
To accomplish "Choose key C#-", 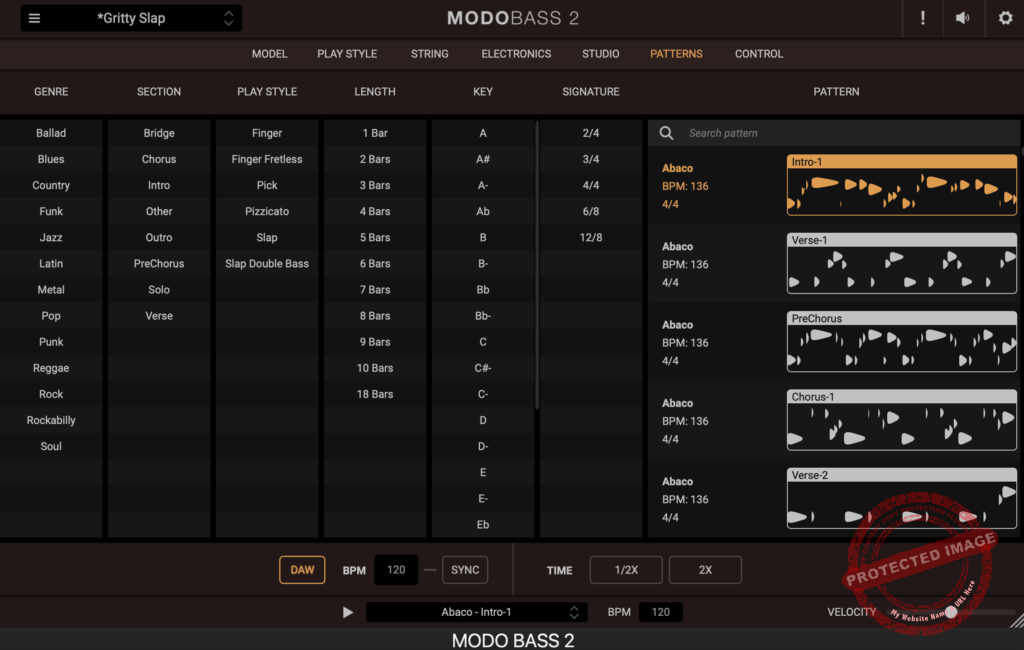I will point(483,368).
